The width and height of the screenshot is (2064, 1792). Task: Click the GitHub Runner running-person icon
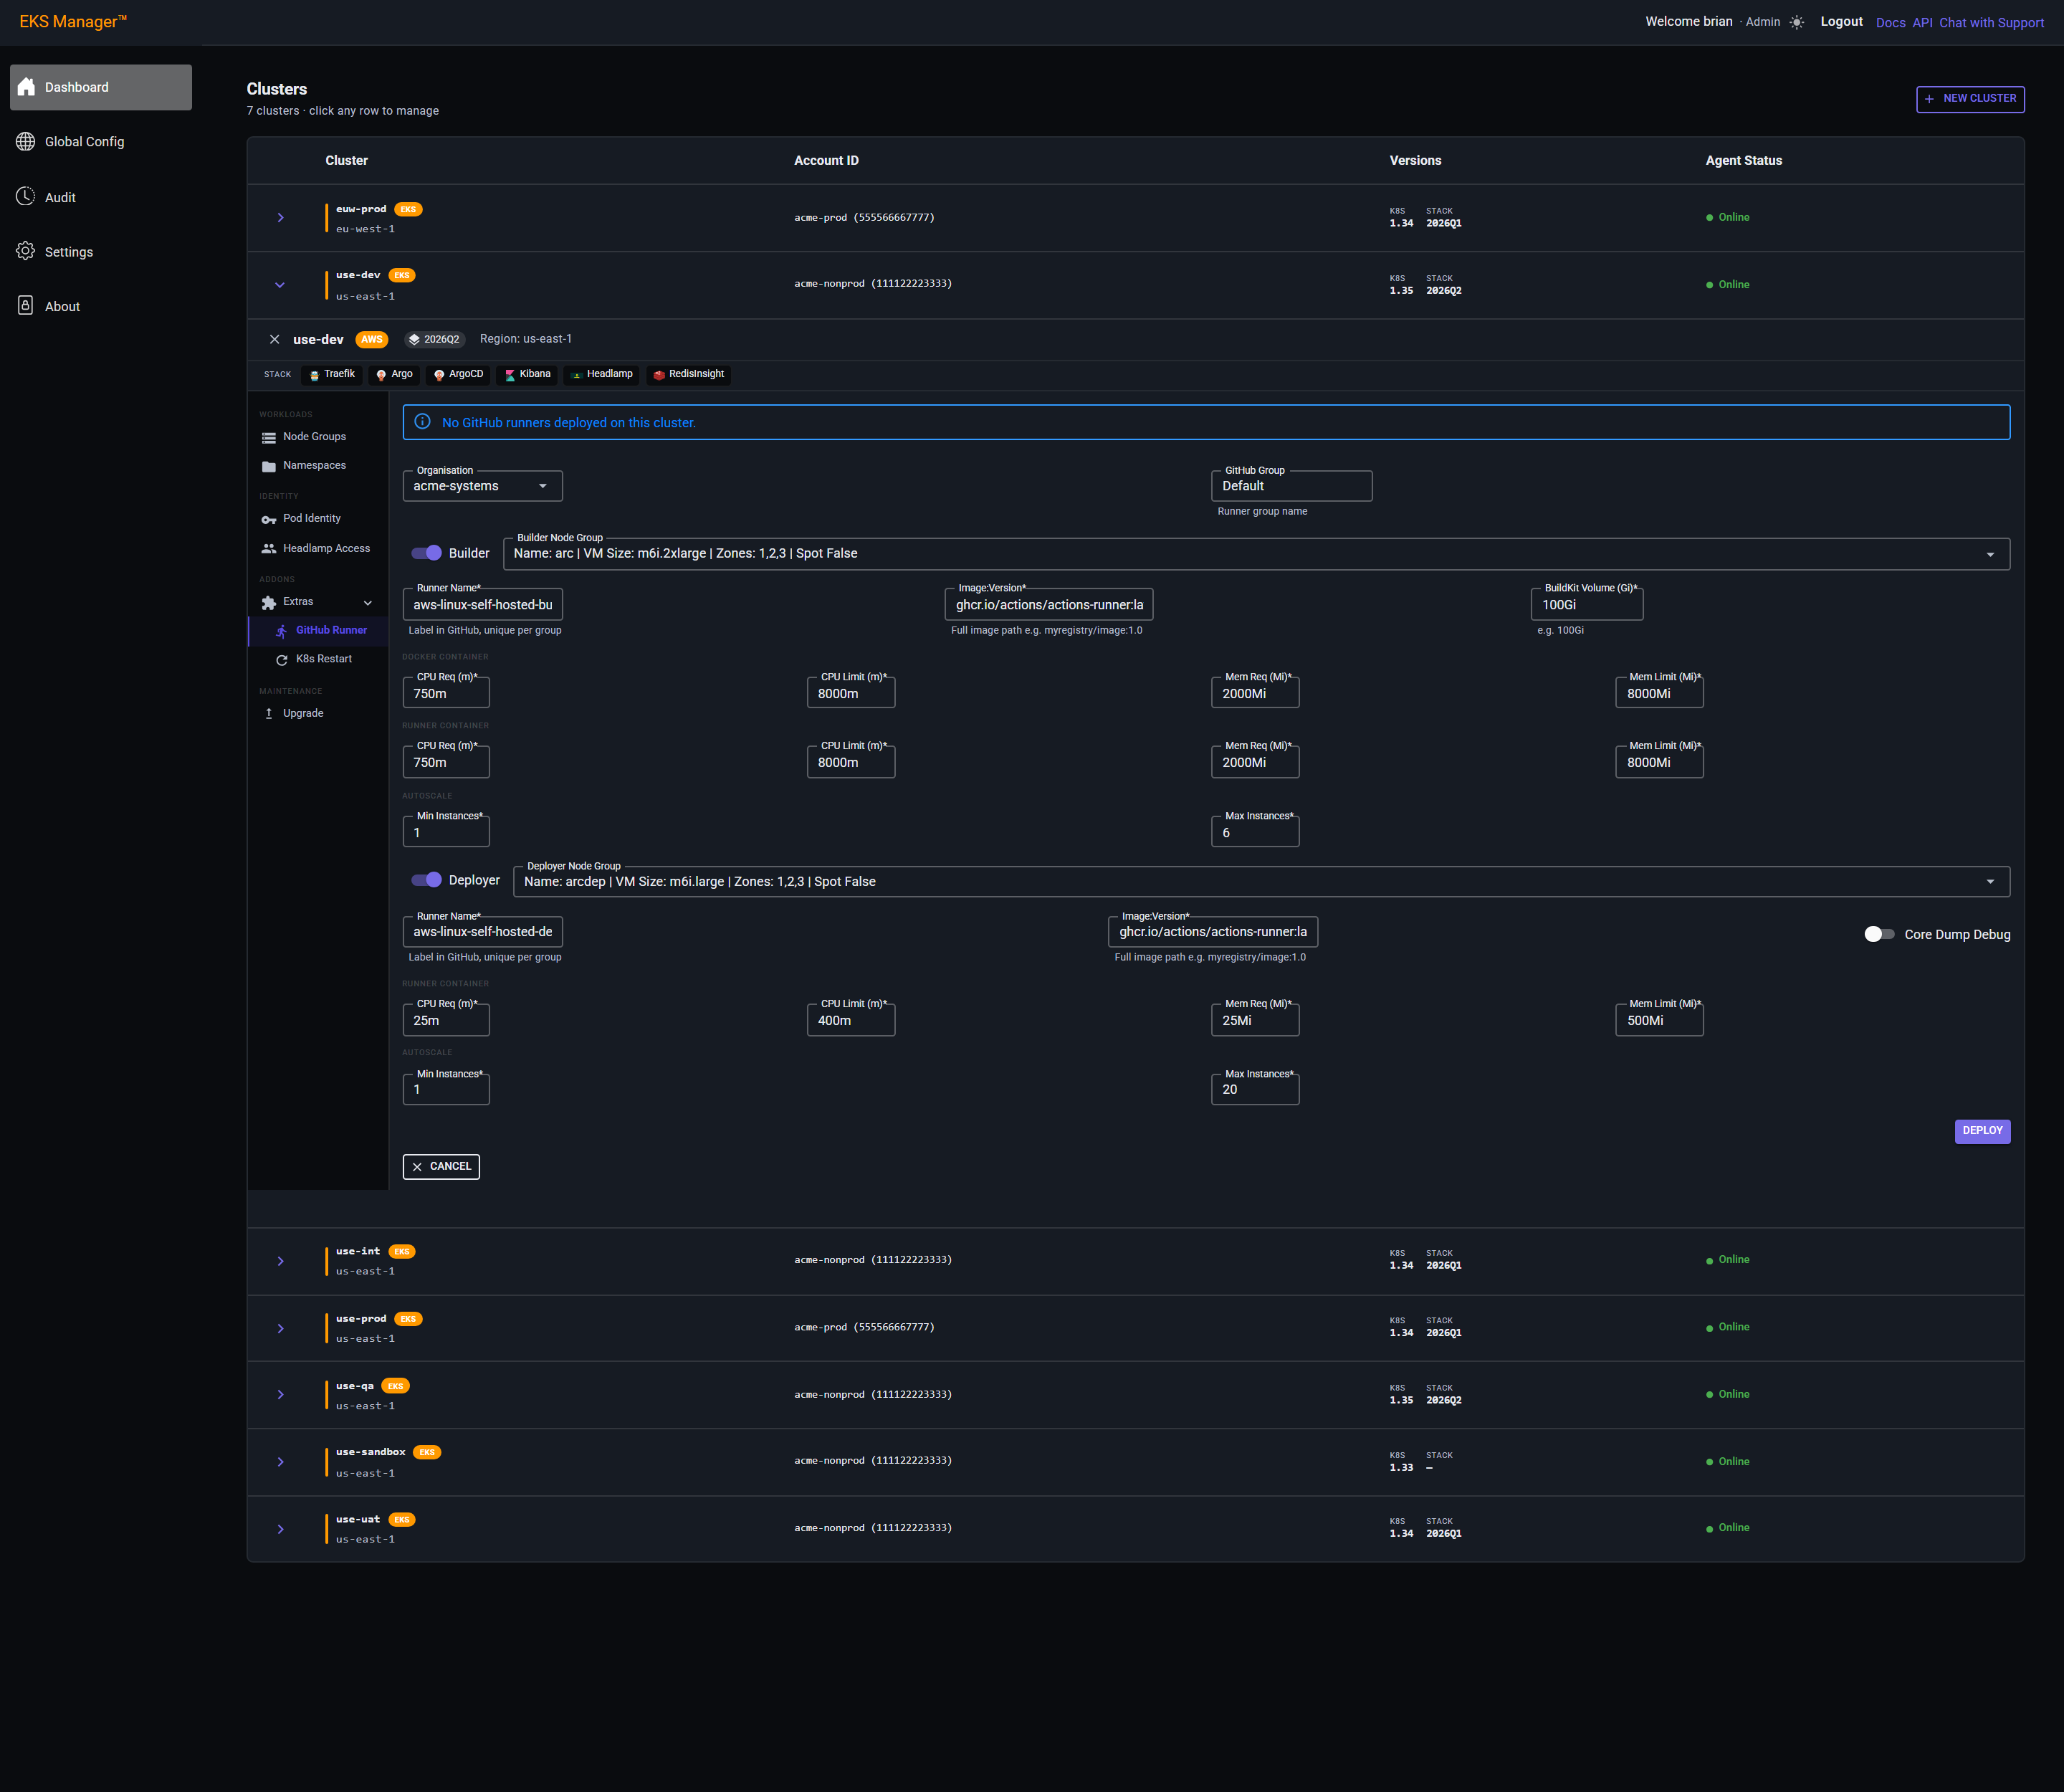[282, 631]
